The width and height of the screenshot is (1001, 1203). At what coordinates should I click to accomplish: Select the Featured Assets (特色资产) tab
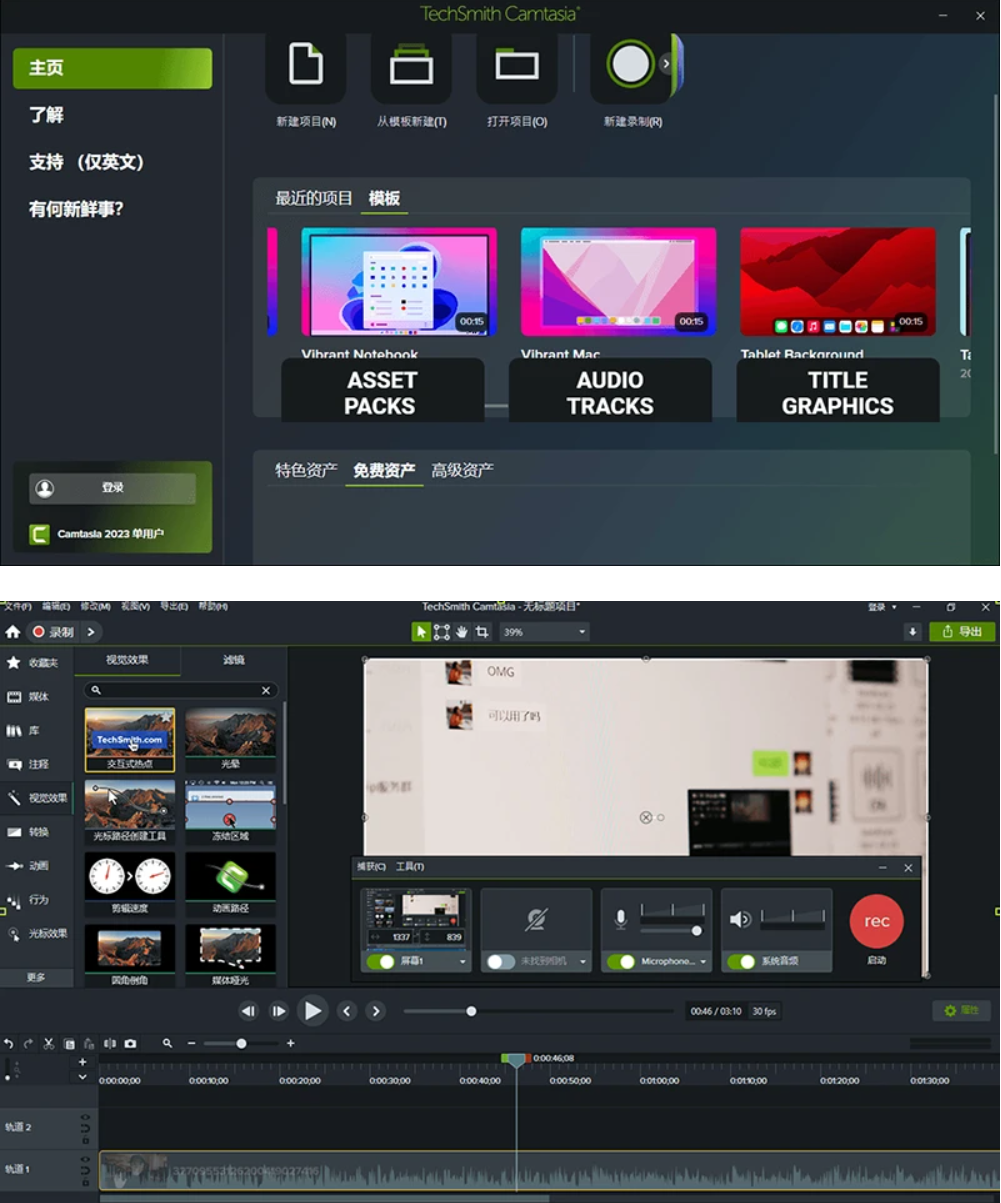pos(307,470)
